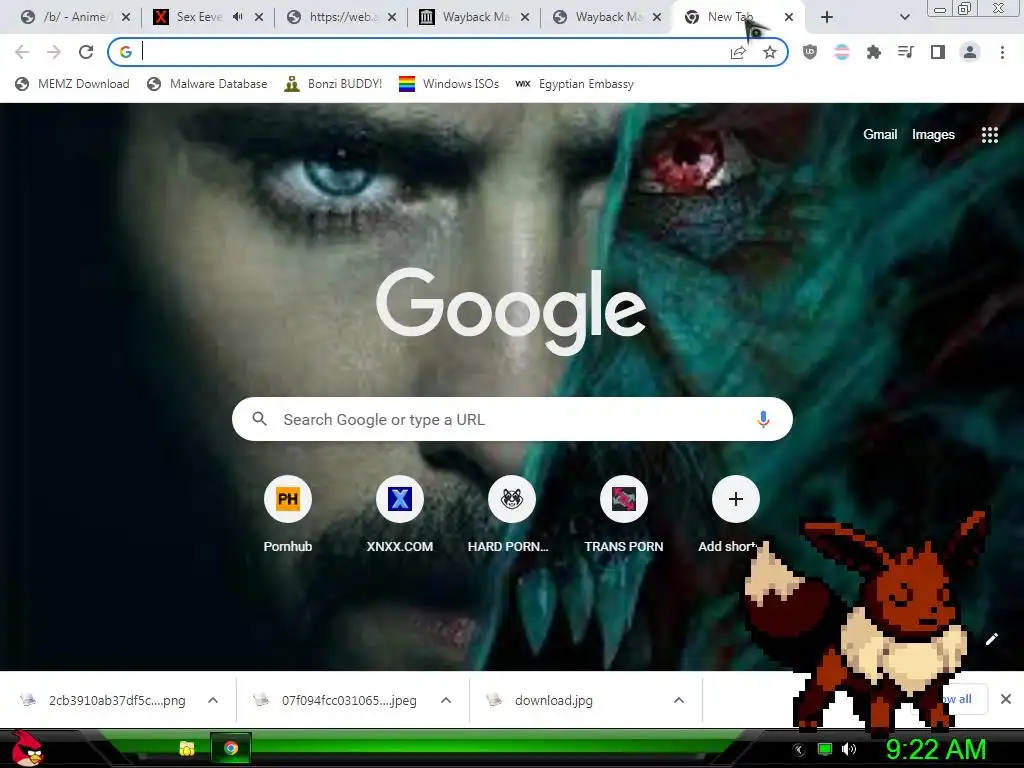Open the media controls toolbar icon
Viewport: 1024px width, 768px height.
906,52
